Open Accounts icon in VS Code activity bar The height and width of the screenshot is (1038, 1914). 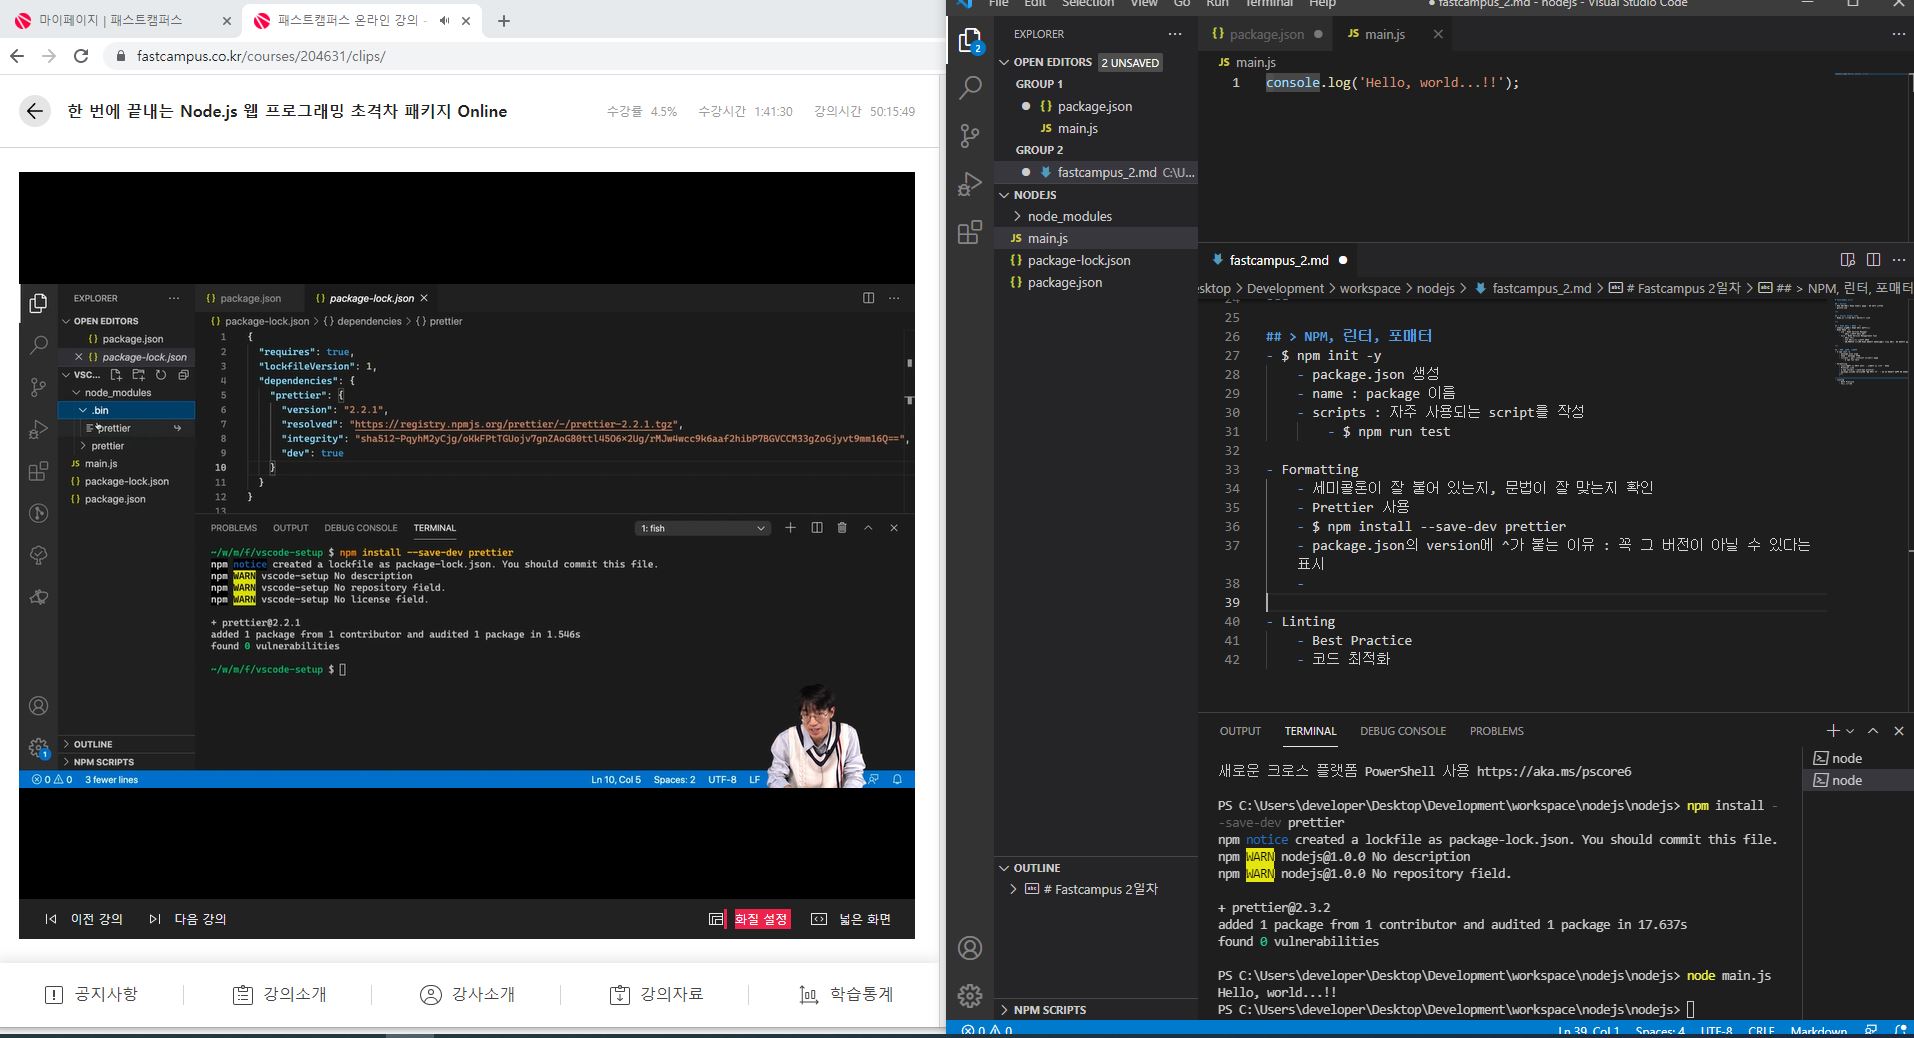coord(970,948)
